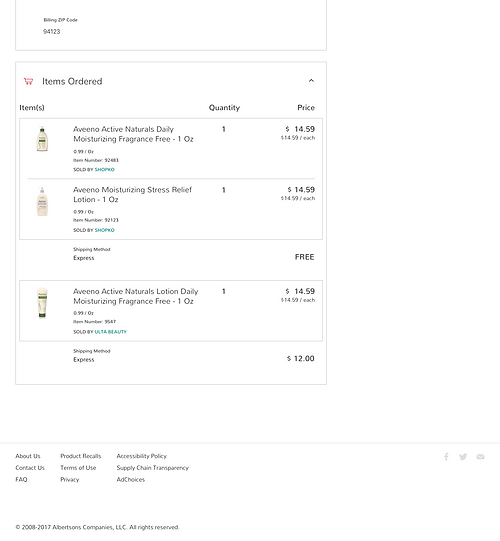Open the Privacy footer link
500x541 pixels.
70,480
